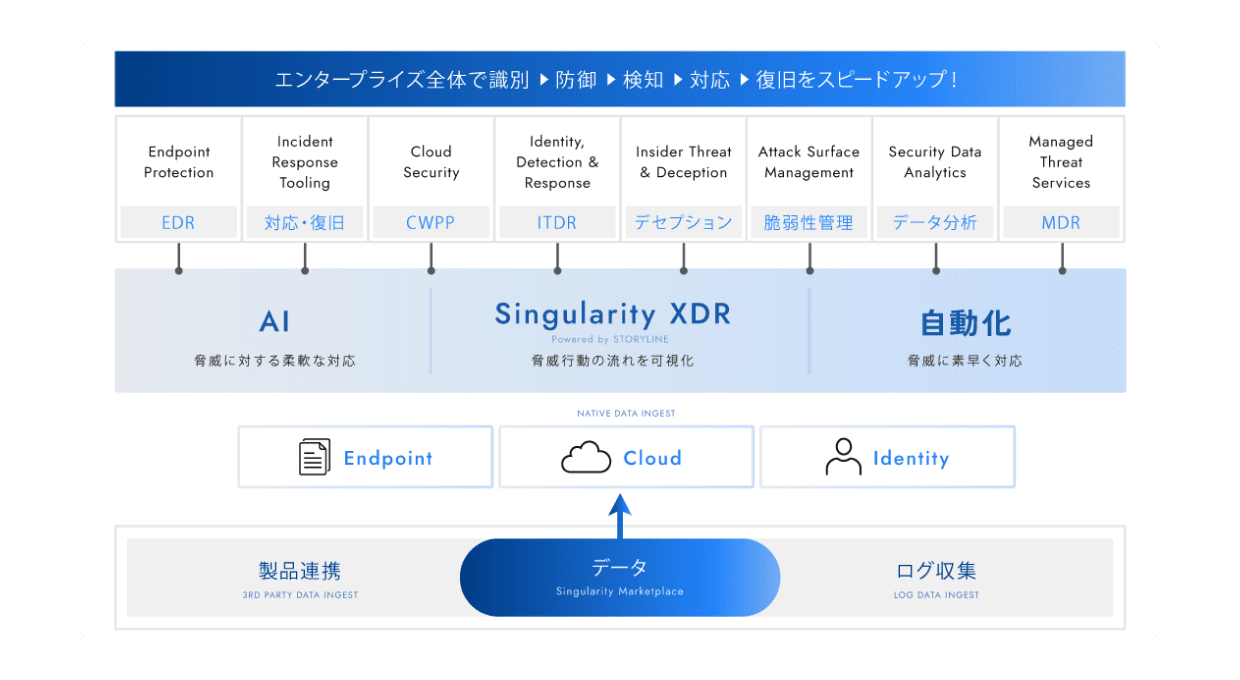Click the 製品連携 heading
1240x680 pixels.
pos(300,571)
